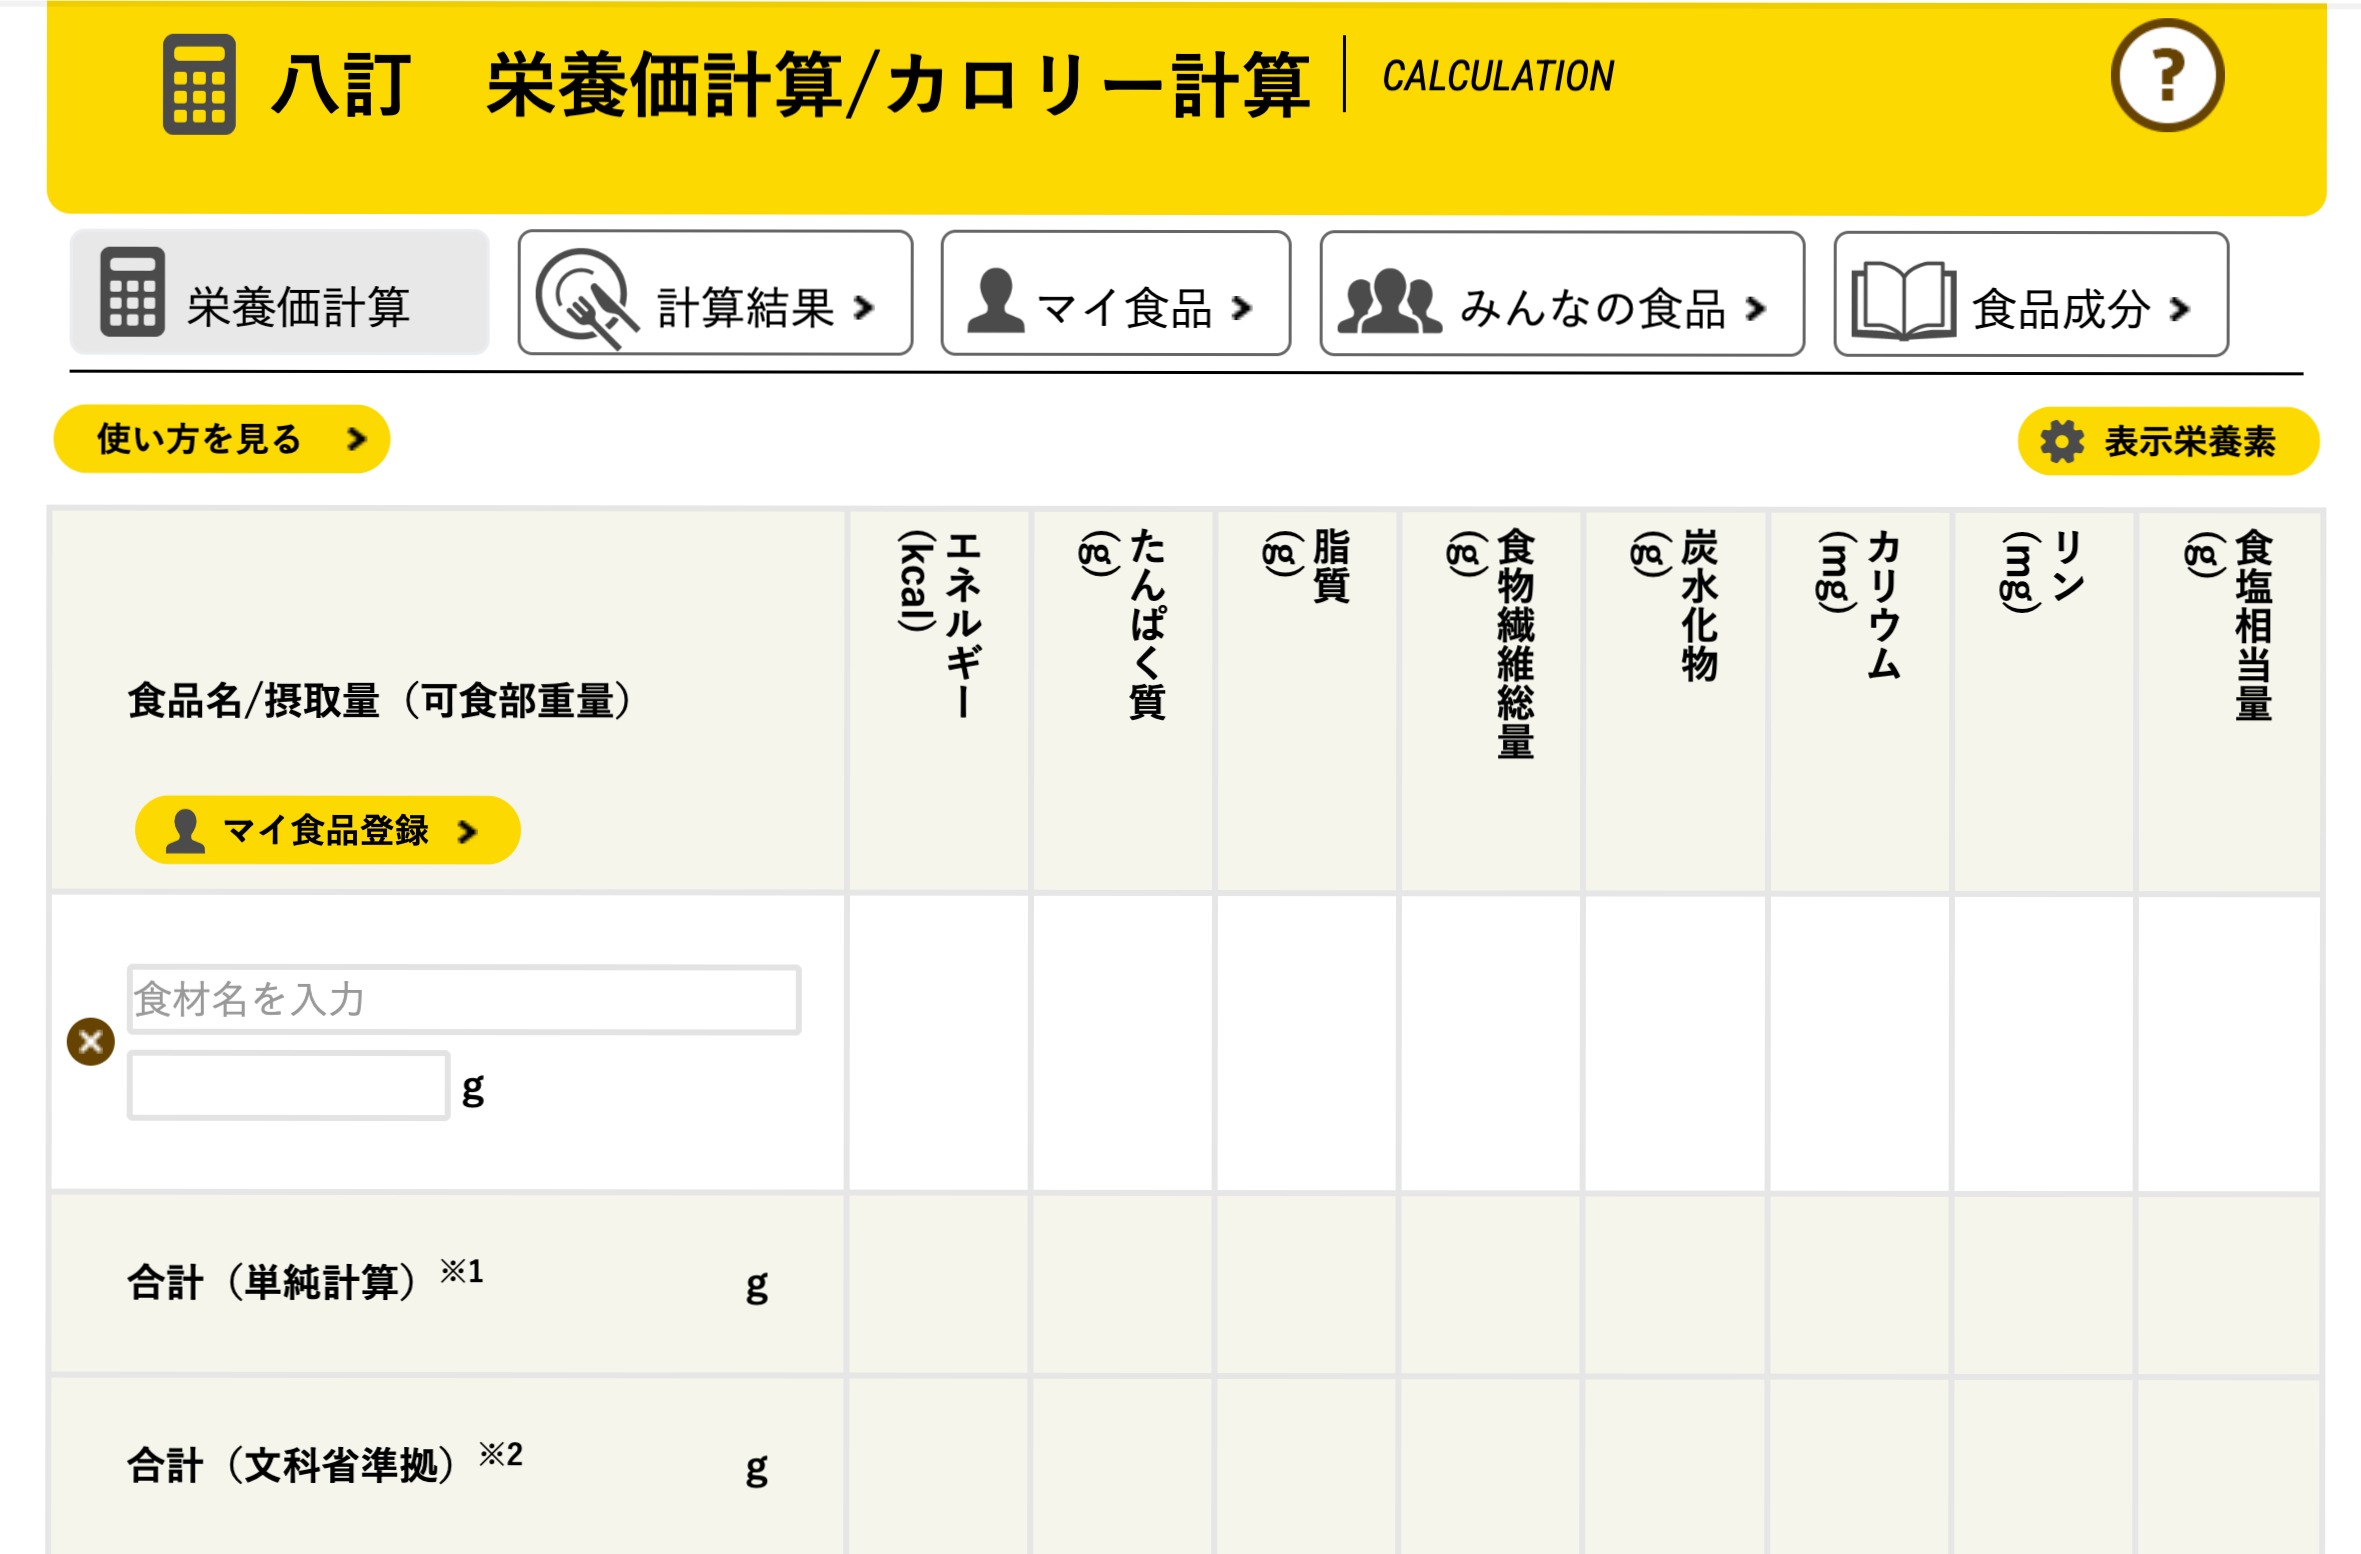Click the calculator icon in yellow header
Image resolution: width=2361 pixels, height=1554 pixels.
[x=199, y=84]
